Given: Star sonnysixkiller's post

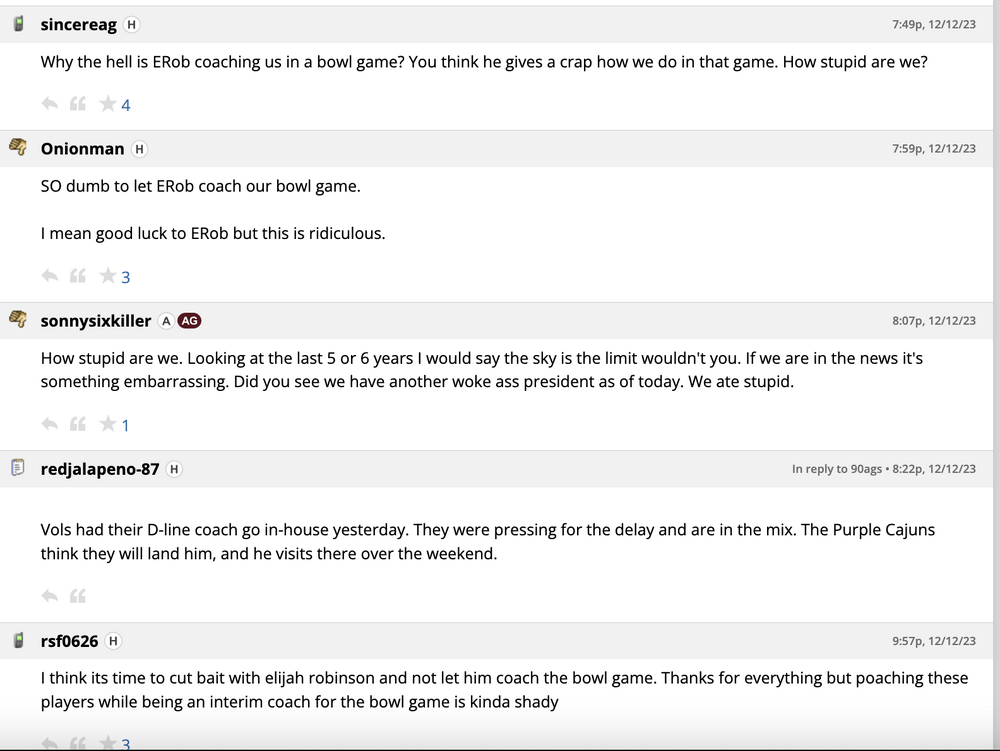Looking at the screenshot, I should tap(108, 424).
